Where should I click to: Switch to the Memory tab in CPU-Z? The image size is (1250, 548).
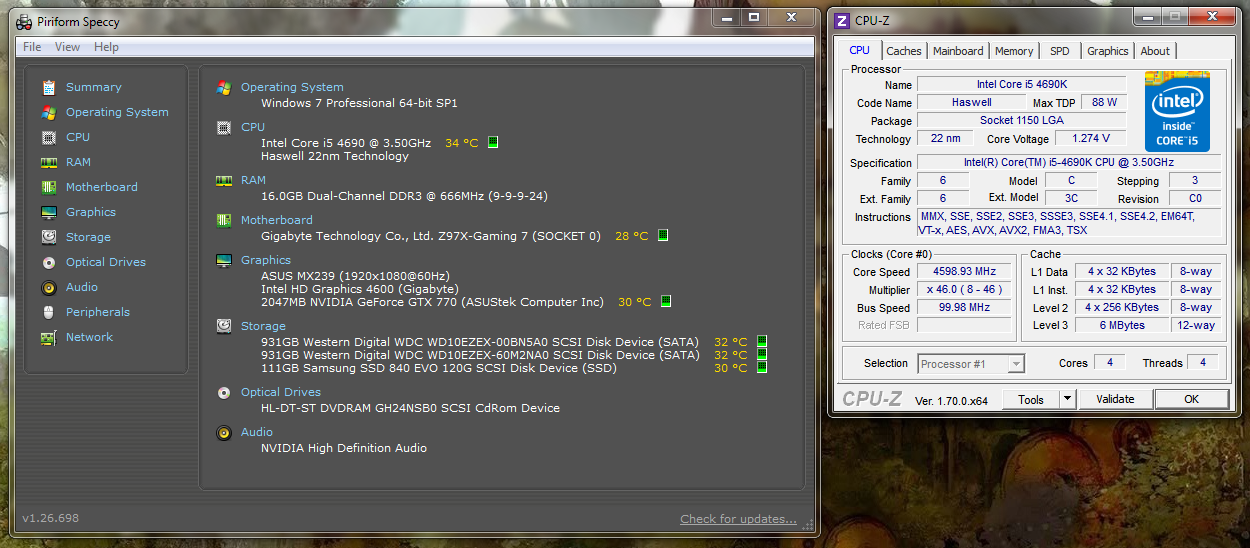coord(1014,51)
